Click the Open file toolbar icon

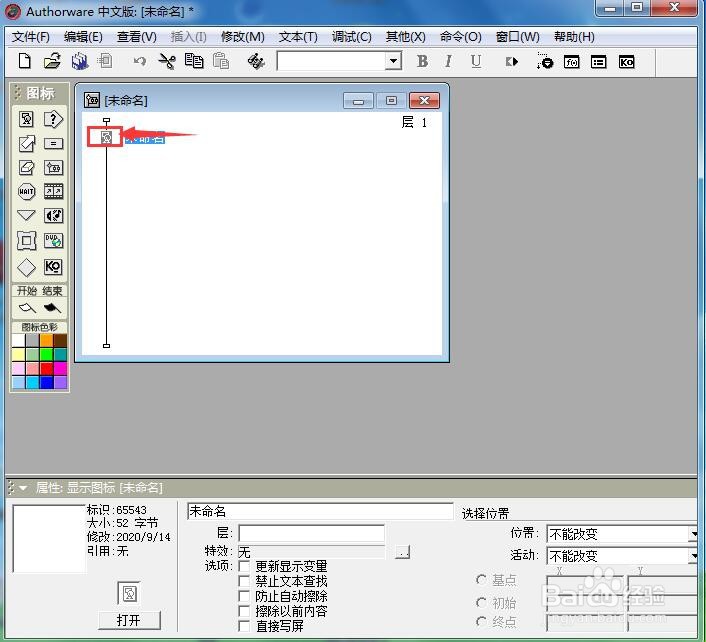tap(52, 61)
